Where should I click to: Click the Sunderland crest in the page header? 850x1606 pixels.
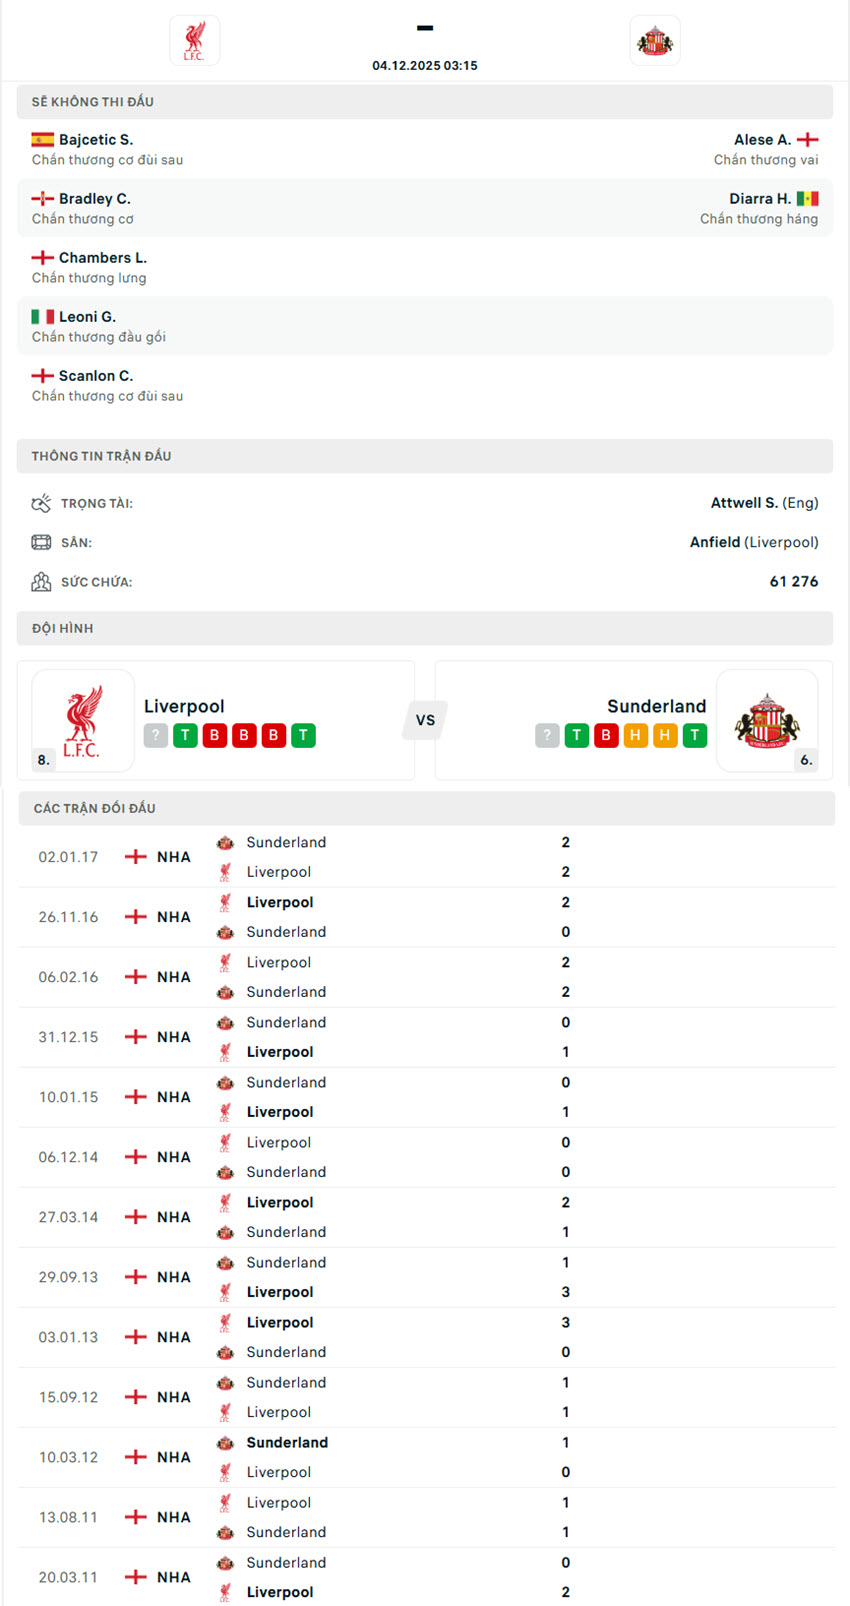click(x=655, y=41)
